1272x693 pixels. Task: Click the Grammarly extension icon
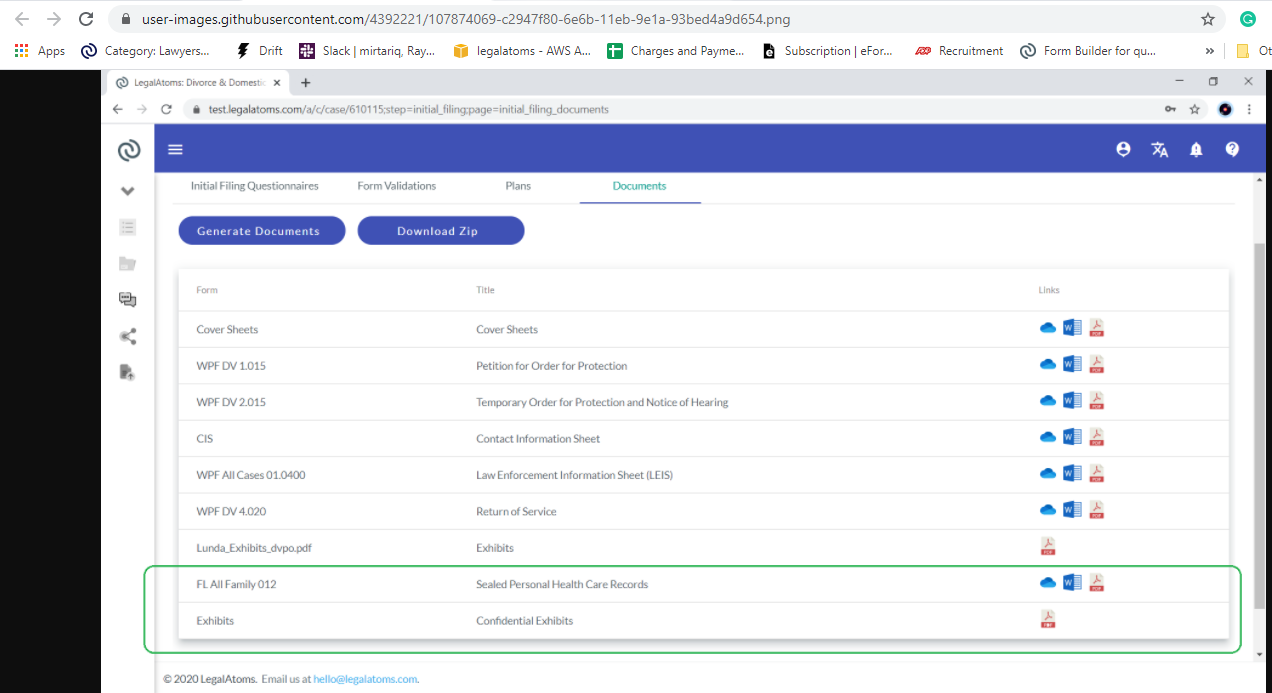pos(1247,19)
